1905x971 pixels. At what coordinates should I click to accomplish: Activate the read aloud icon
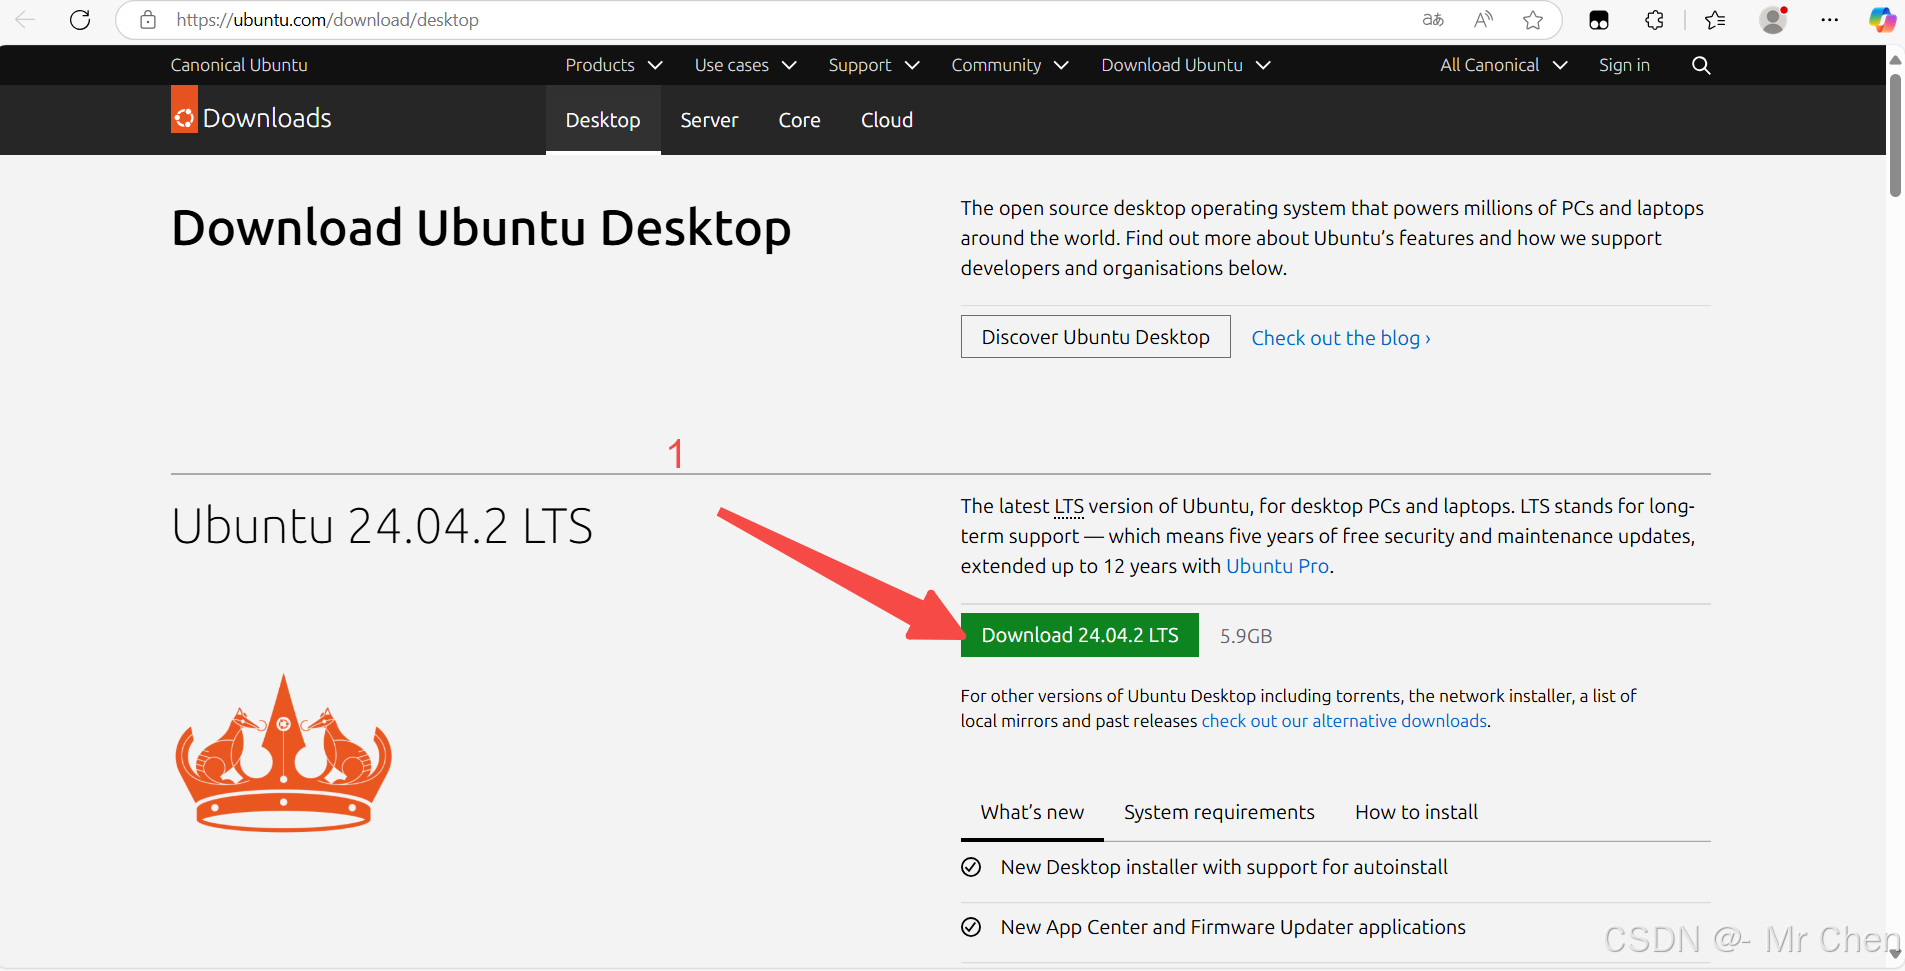click(x=1483, y=20)
